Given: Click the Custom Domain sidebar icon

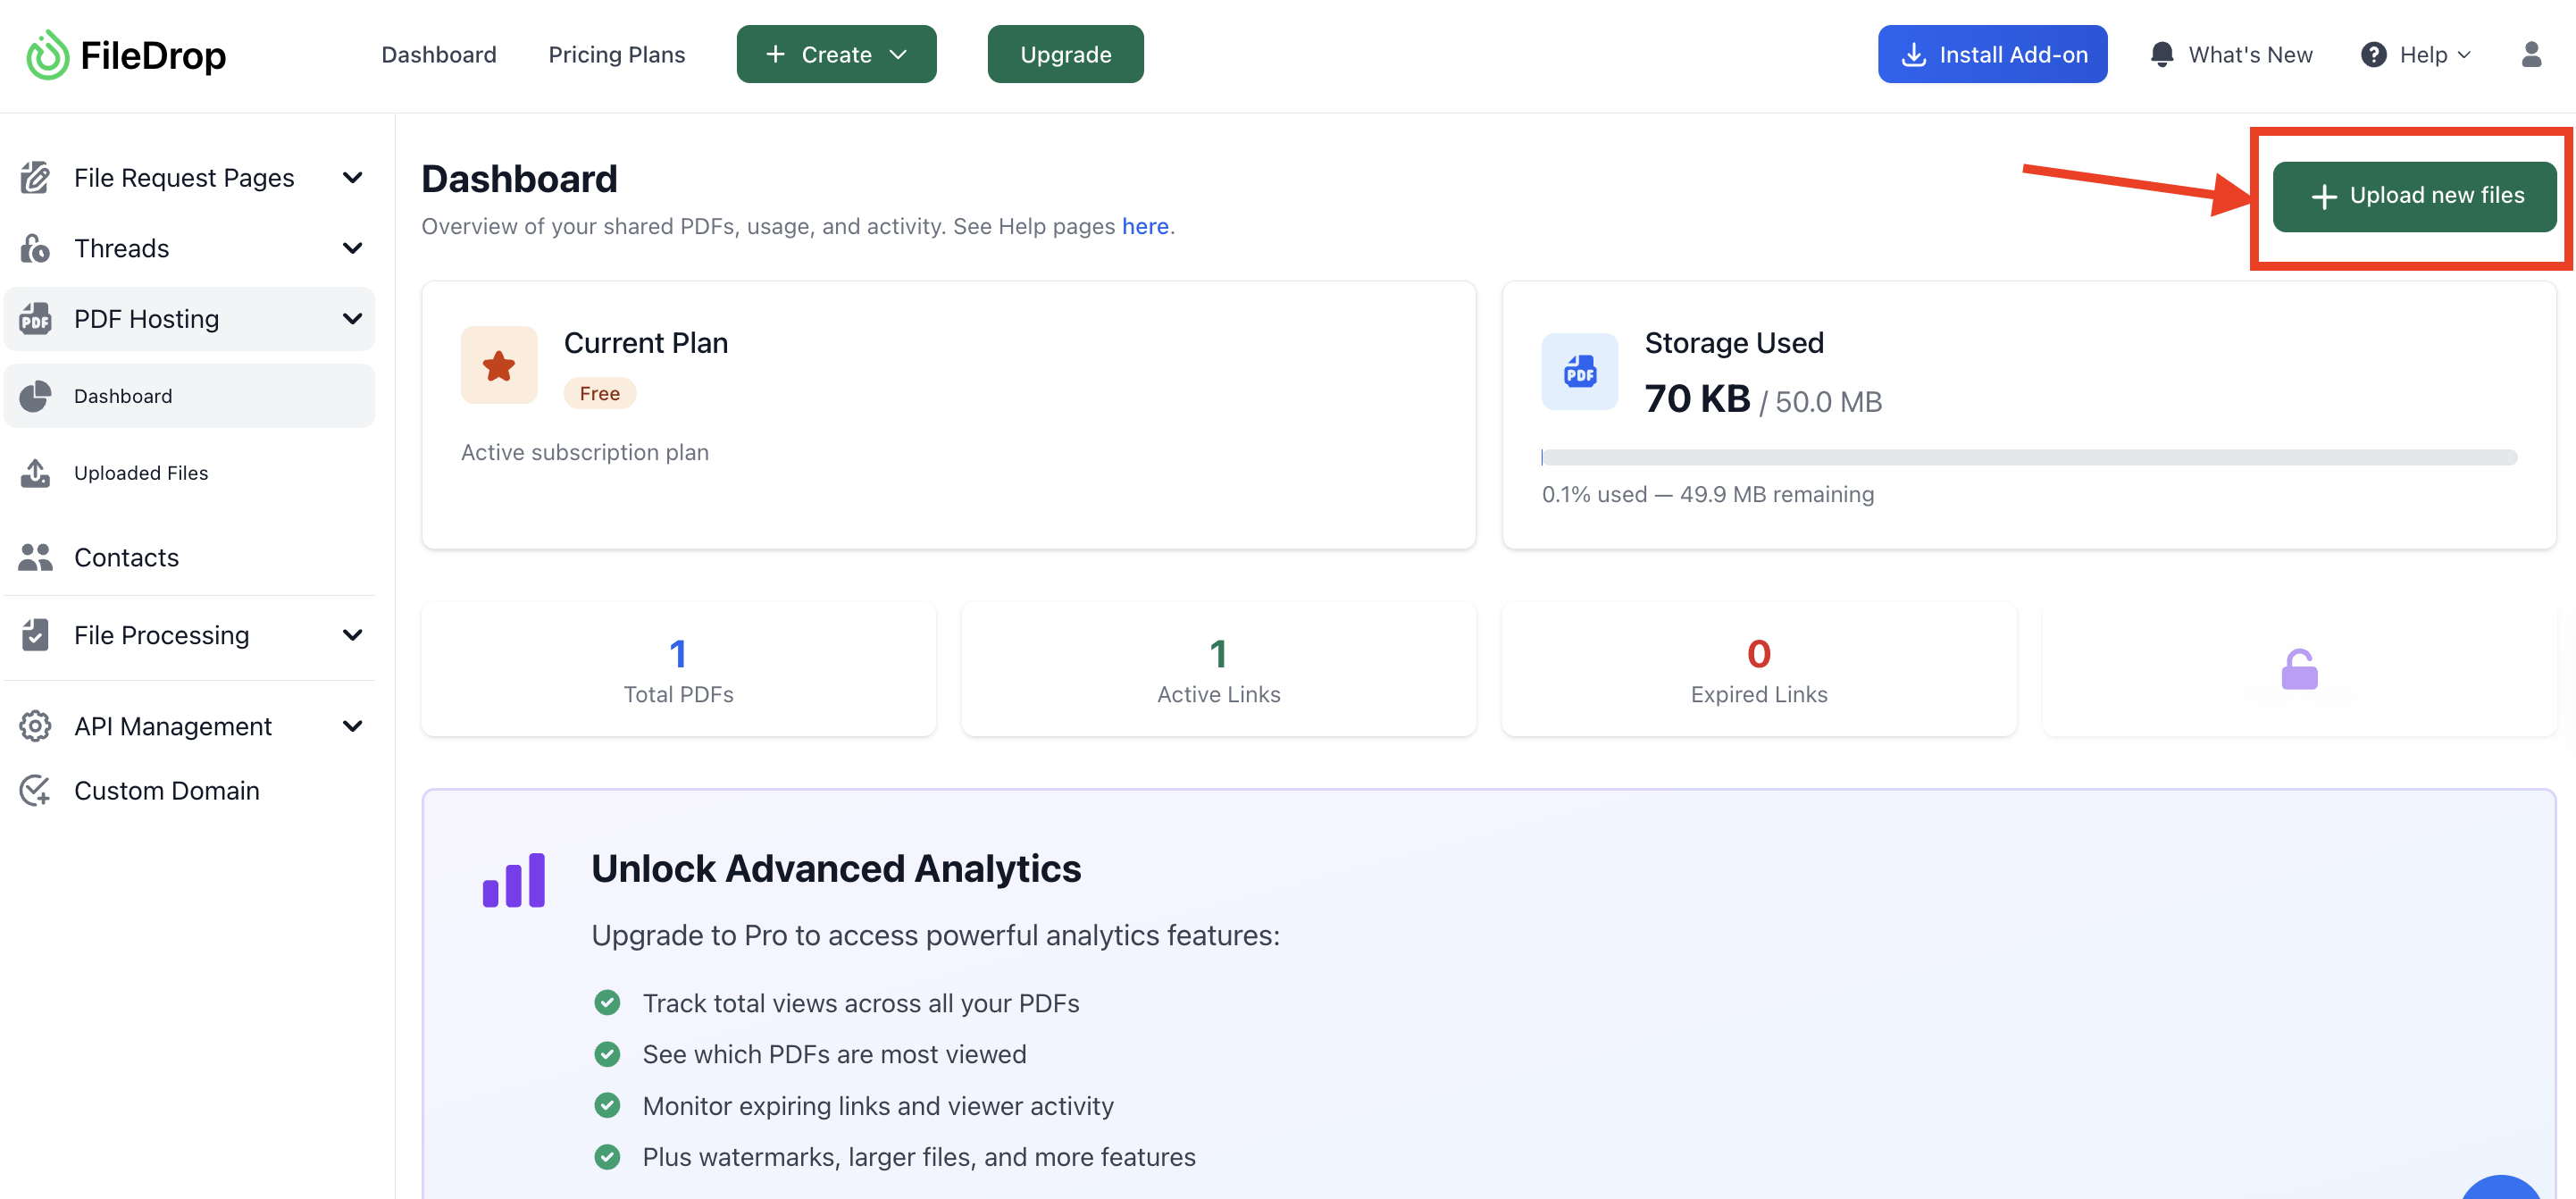Looking at the screenshot, I should tap(35, 790).
